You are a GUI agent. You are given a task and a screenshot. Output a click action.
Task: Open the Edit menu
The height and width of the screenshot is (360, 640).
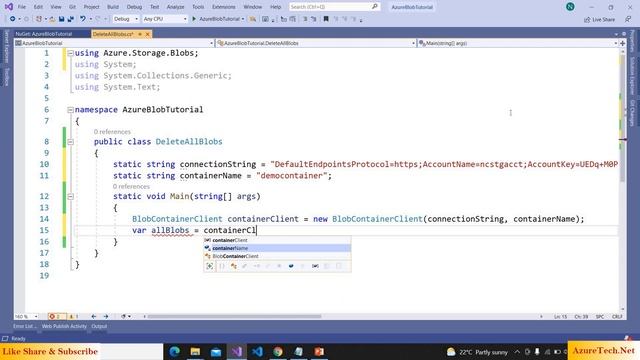pos(38,7)
